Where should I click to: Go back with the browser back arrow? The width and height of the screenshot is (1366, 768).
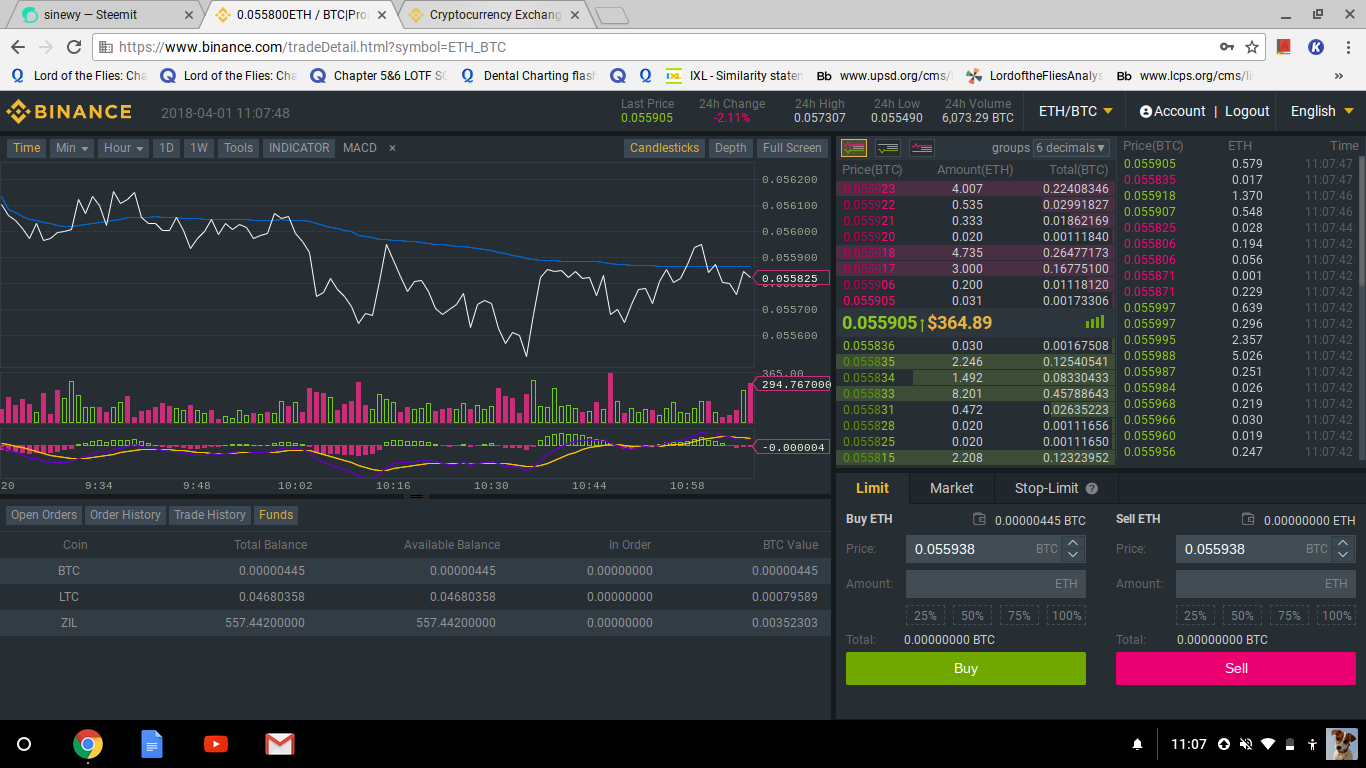[18, 47]
